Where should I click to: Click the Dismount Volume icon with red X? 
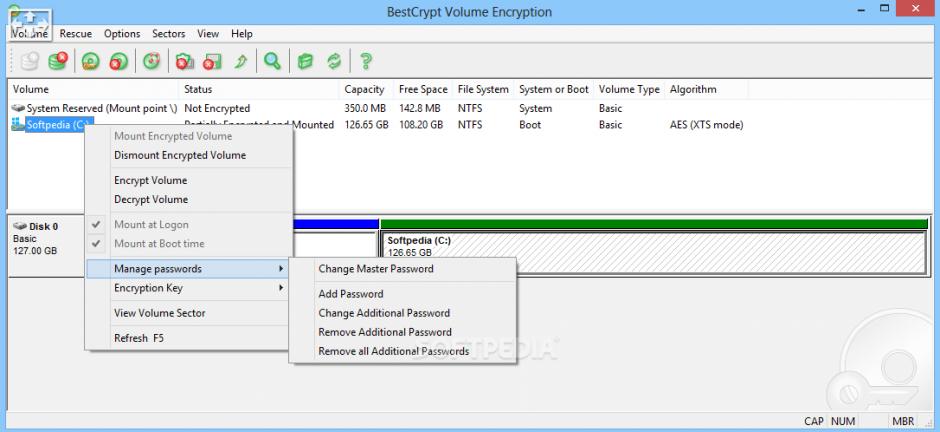coord(58,61)
